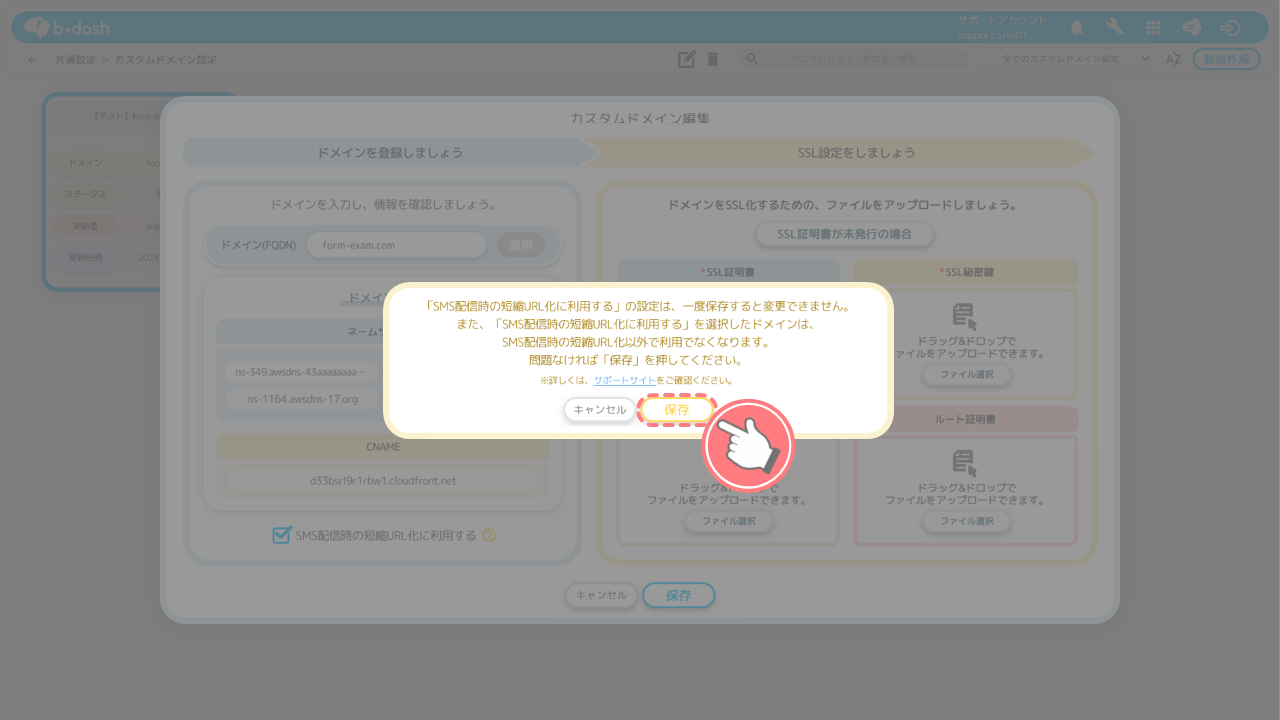Image resolution: width=1280 pixels, height=720 pixels.
Task: Click the help icon beside SMS checkbox
Action: point(489,535)
